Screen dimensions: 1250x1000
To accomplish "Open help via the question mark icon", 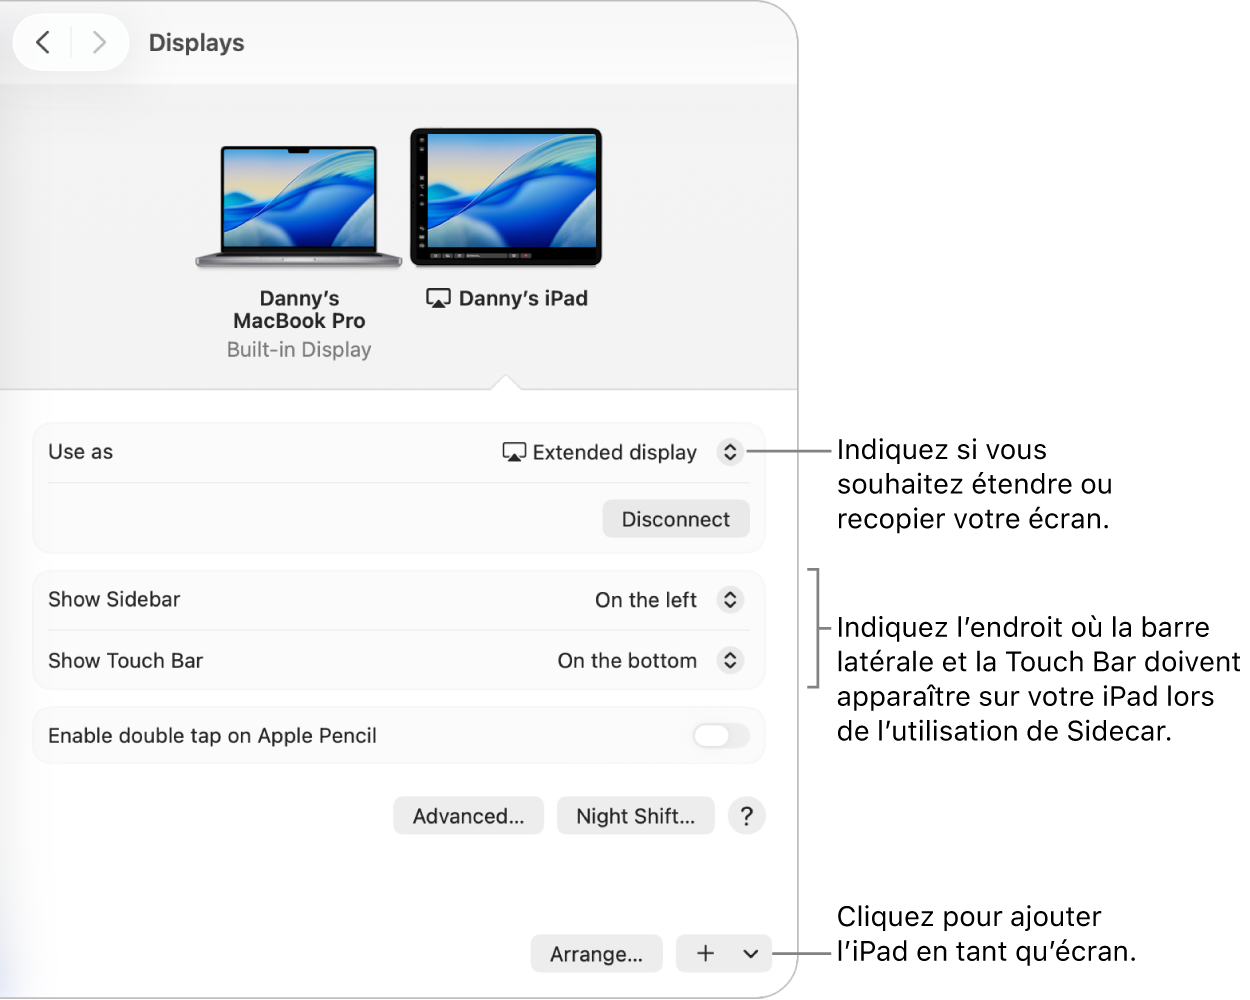I will [746, 816].
